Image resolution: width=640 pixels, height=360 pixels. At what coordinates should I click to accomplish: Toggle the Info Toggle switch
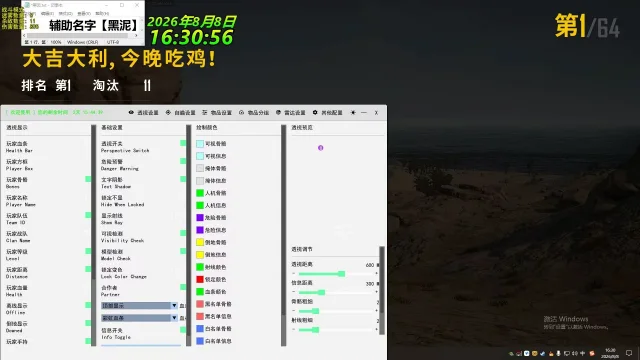click(x=183, y=330)
